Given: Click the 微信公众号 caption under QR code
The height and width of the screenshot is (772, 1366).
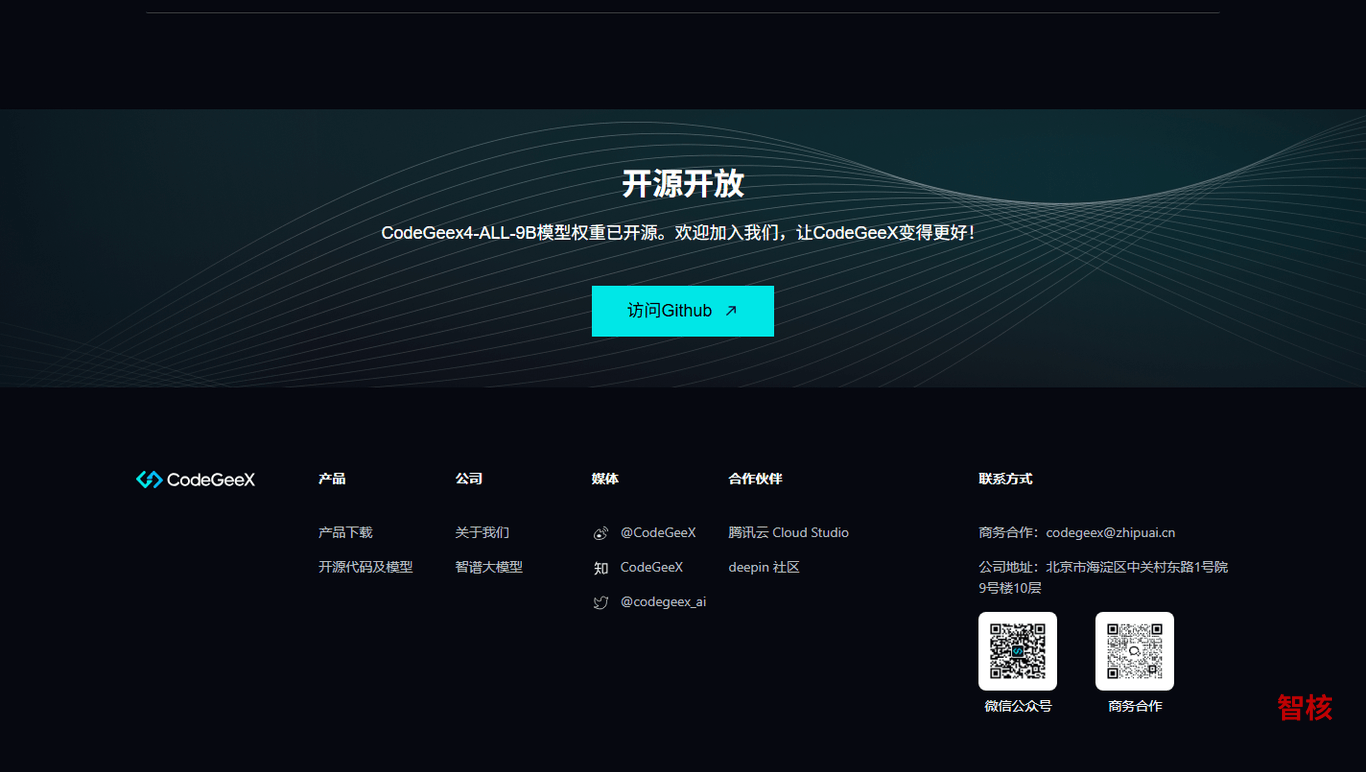Looking at the screenshot, I should (x=1018, y=706).
